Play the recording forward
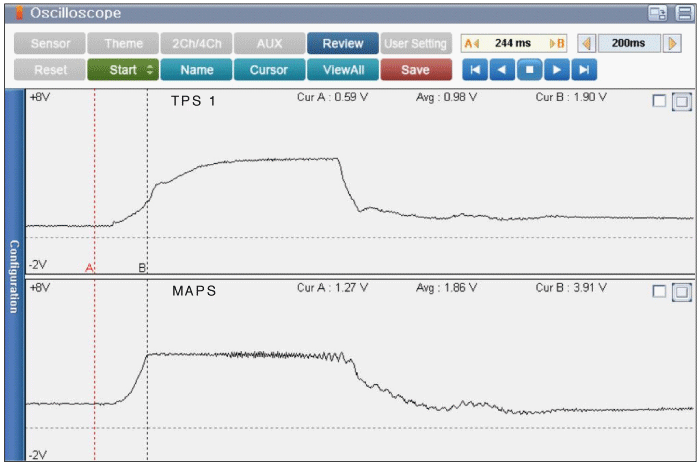This screenshot has width=700, height=465. click(557, 70)
